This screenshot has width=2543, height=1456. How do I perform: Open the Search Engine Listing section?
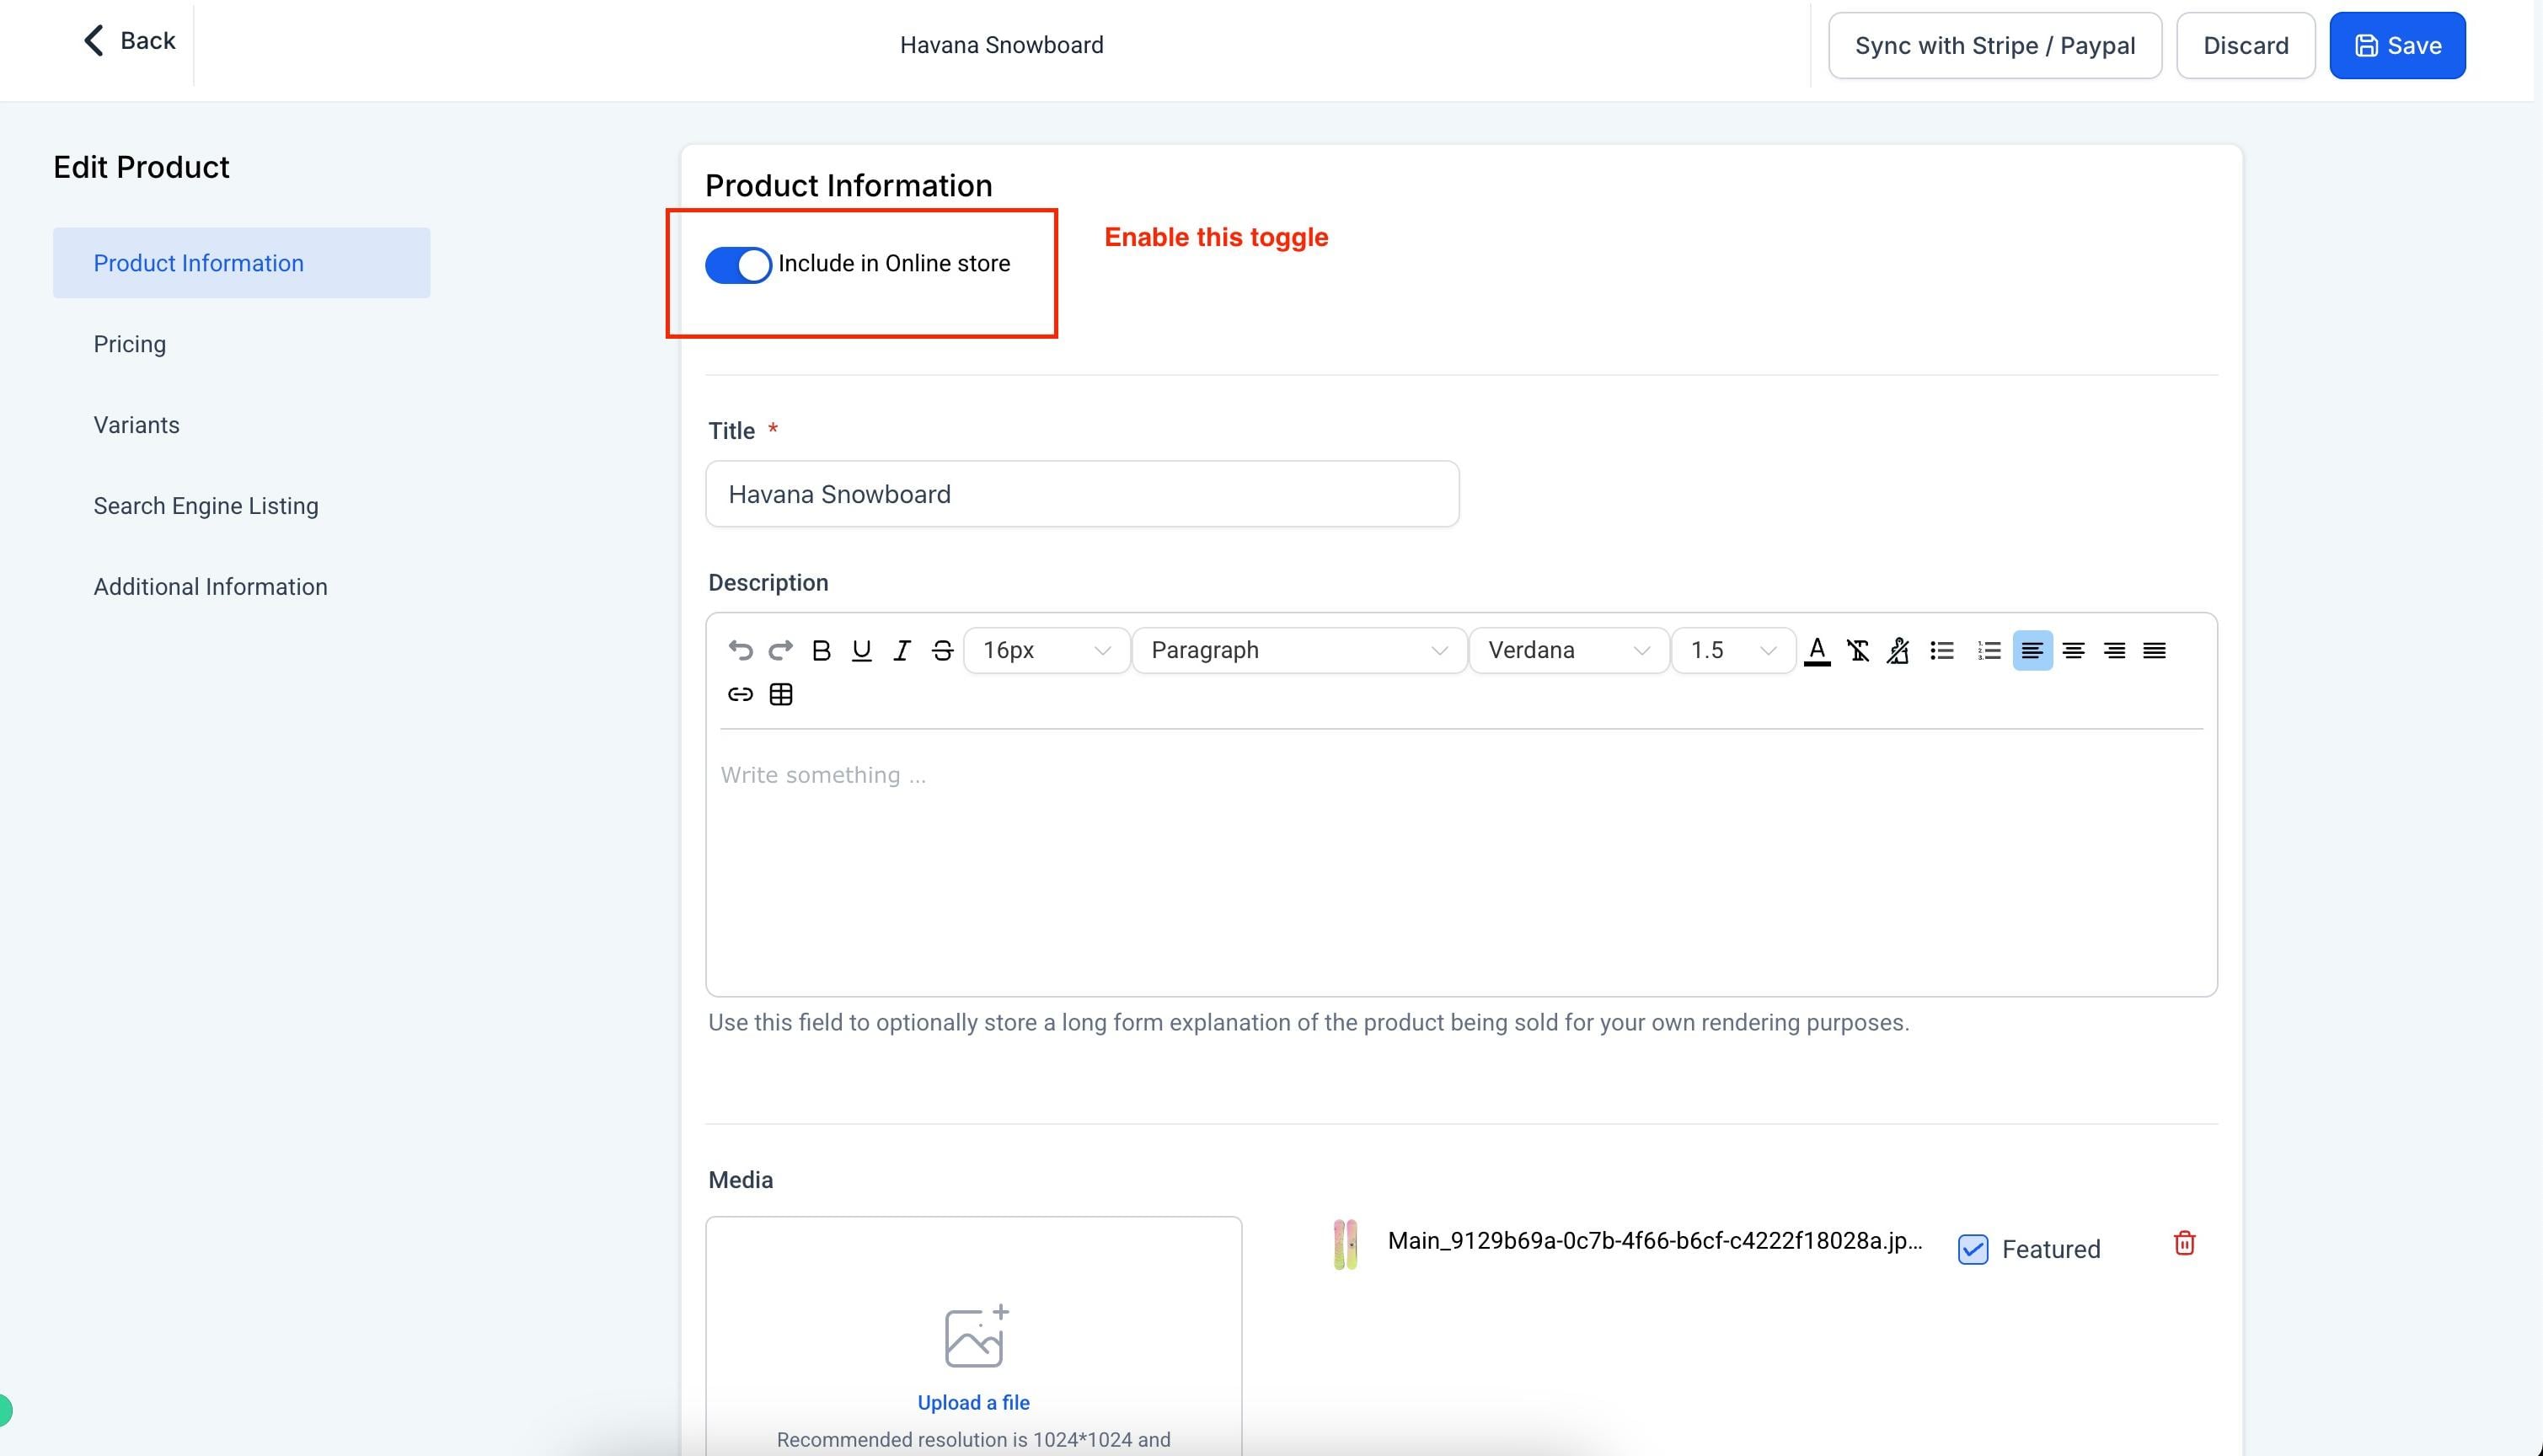coord(206,506)
